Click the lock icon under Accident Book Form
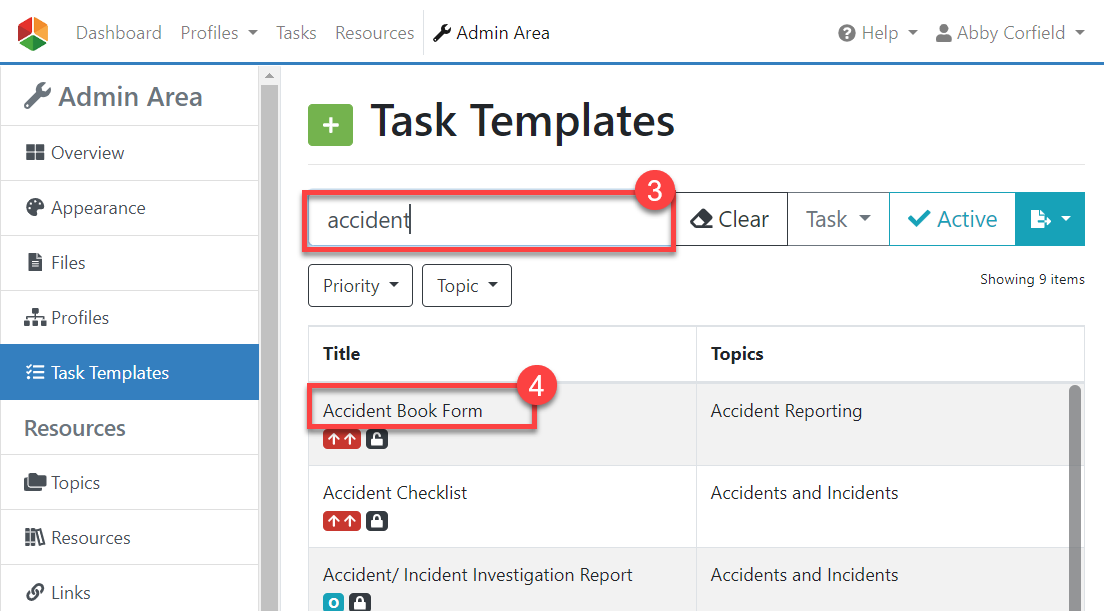This screenshot has width=1104, height=611. point(377,439)
